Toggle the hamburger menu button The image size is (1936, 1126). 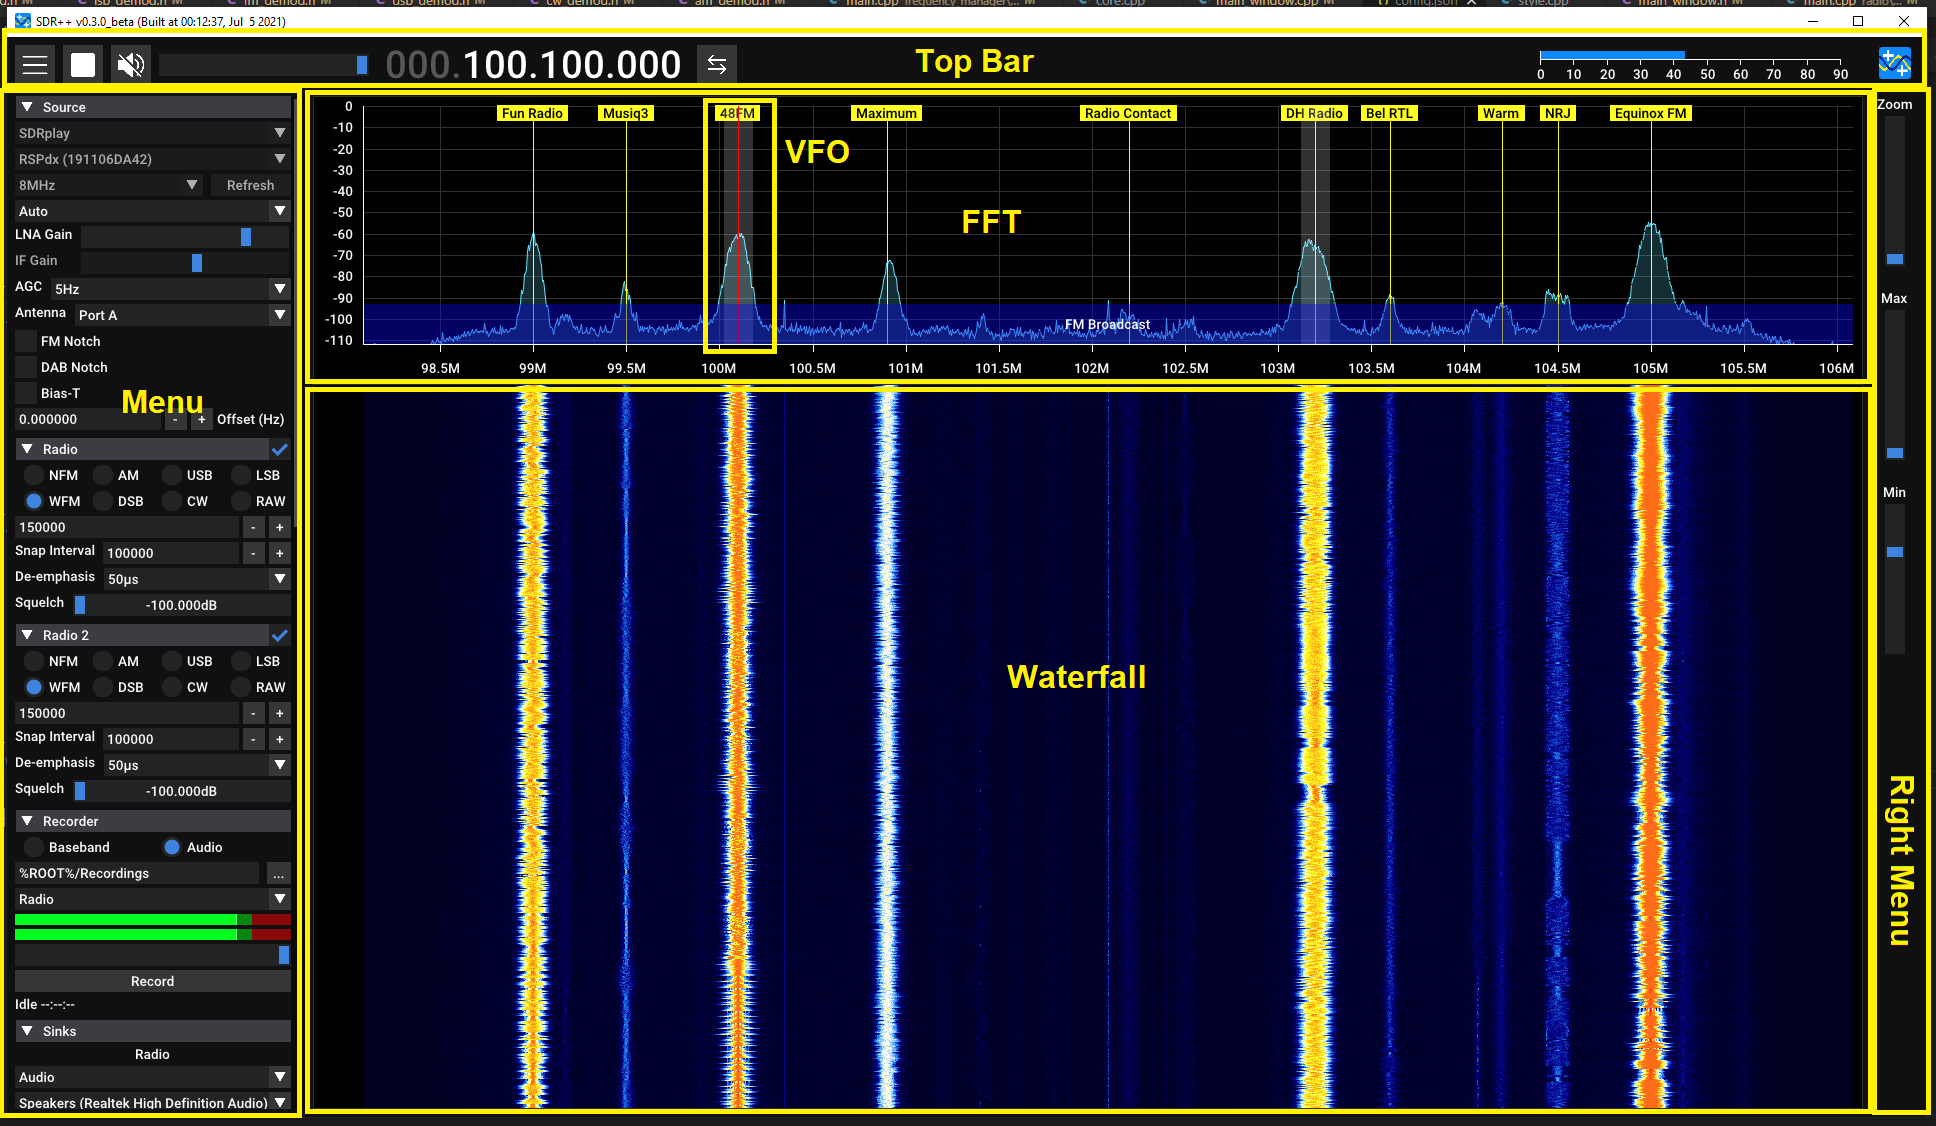click(x=35, y=65)
